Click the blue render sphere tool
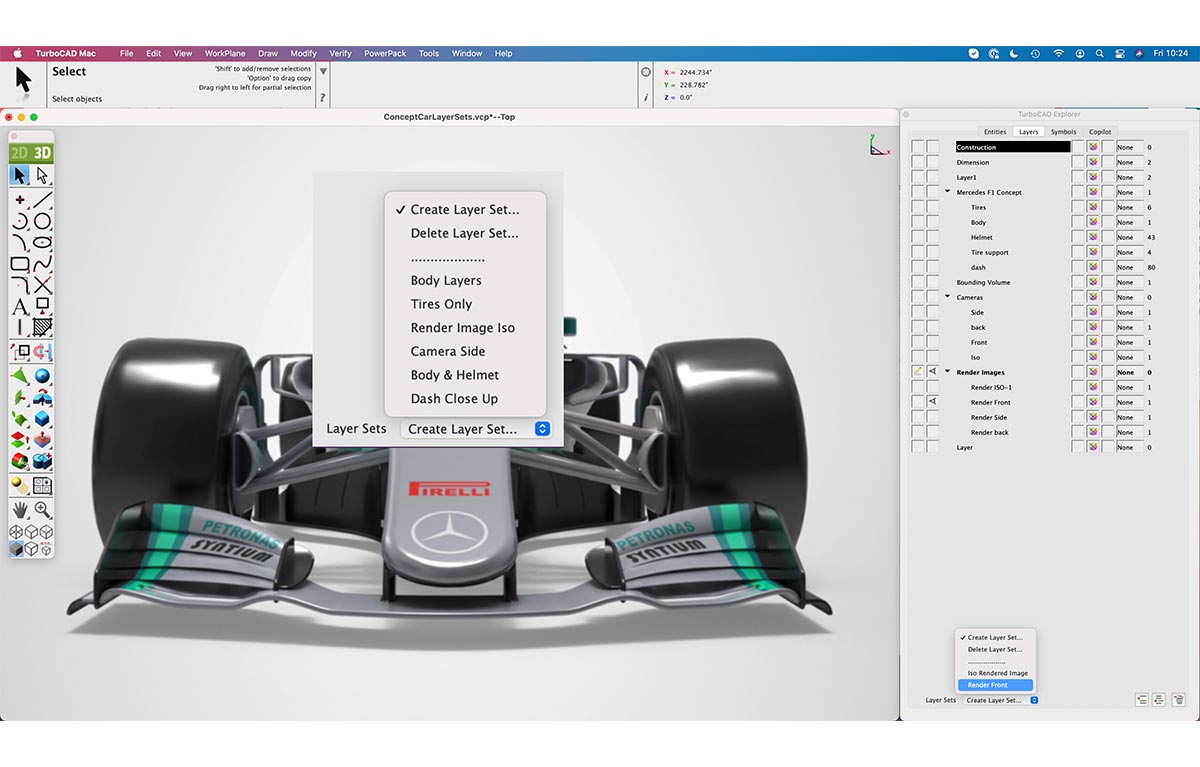The image size is (1200, 767). click(x=44, y=375)
